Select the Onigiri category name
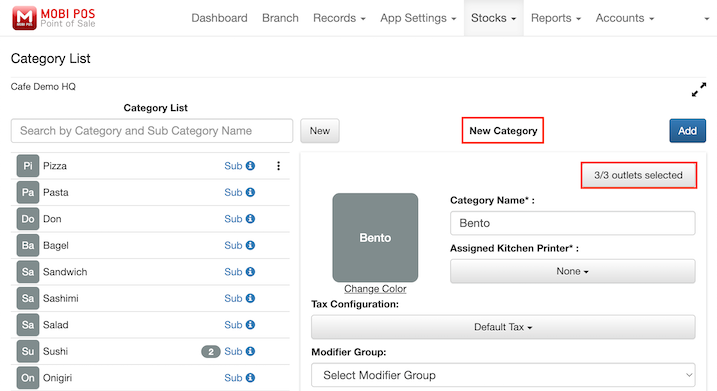The image size is (717, 391). tap(58, 378)
